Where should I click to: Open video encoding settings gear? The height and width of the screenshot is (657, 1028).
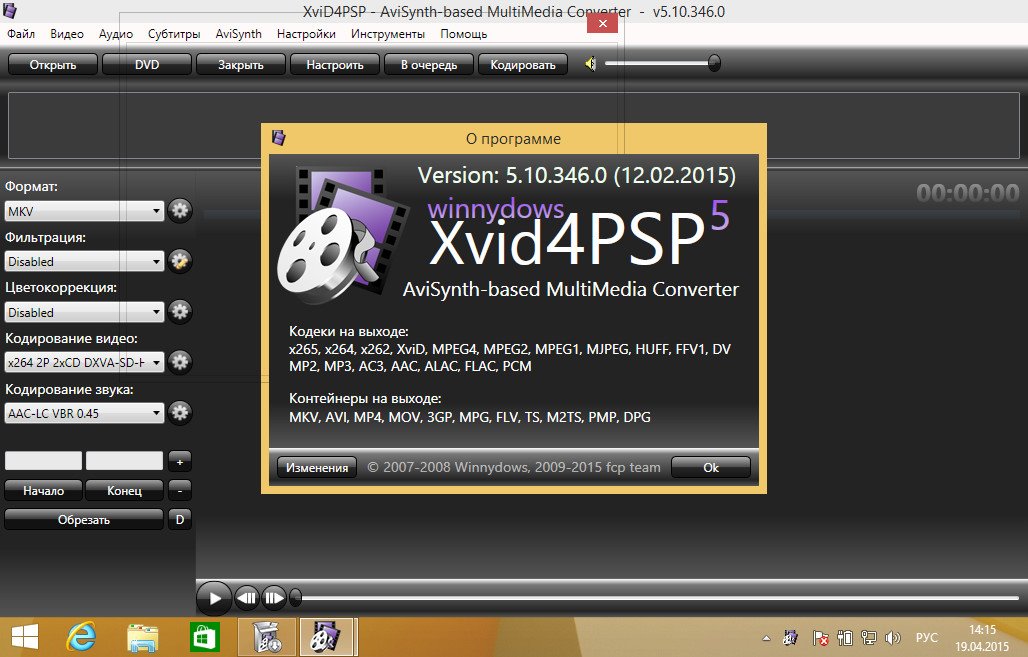click(x=180, y=361)
